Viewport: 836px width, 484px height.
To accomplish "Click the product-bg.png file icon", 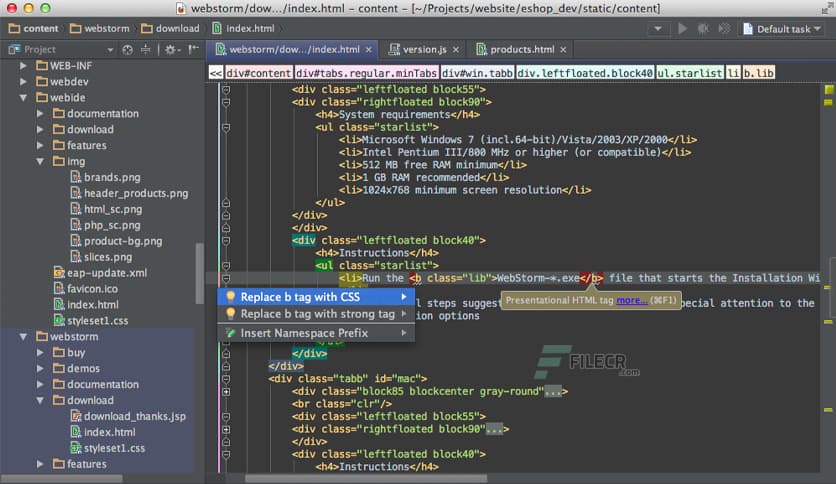I will click(76, 241).
